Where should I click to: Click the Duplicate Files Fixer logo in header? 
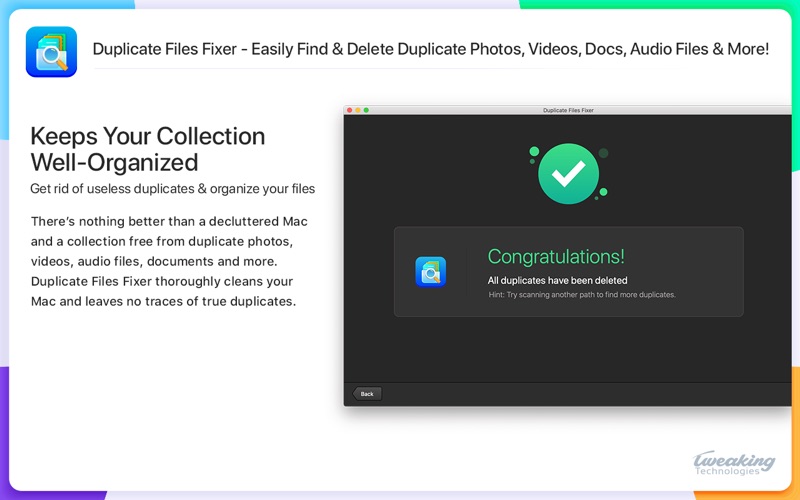52,52
